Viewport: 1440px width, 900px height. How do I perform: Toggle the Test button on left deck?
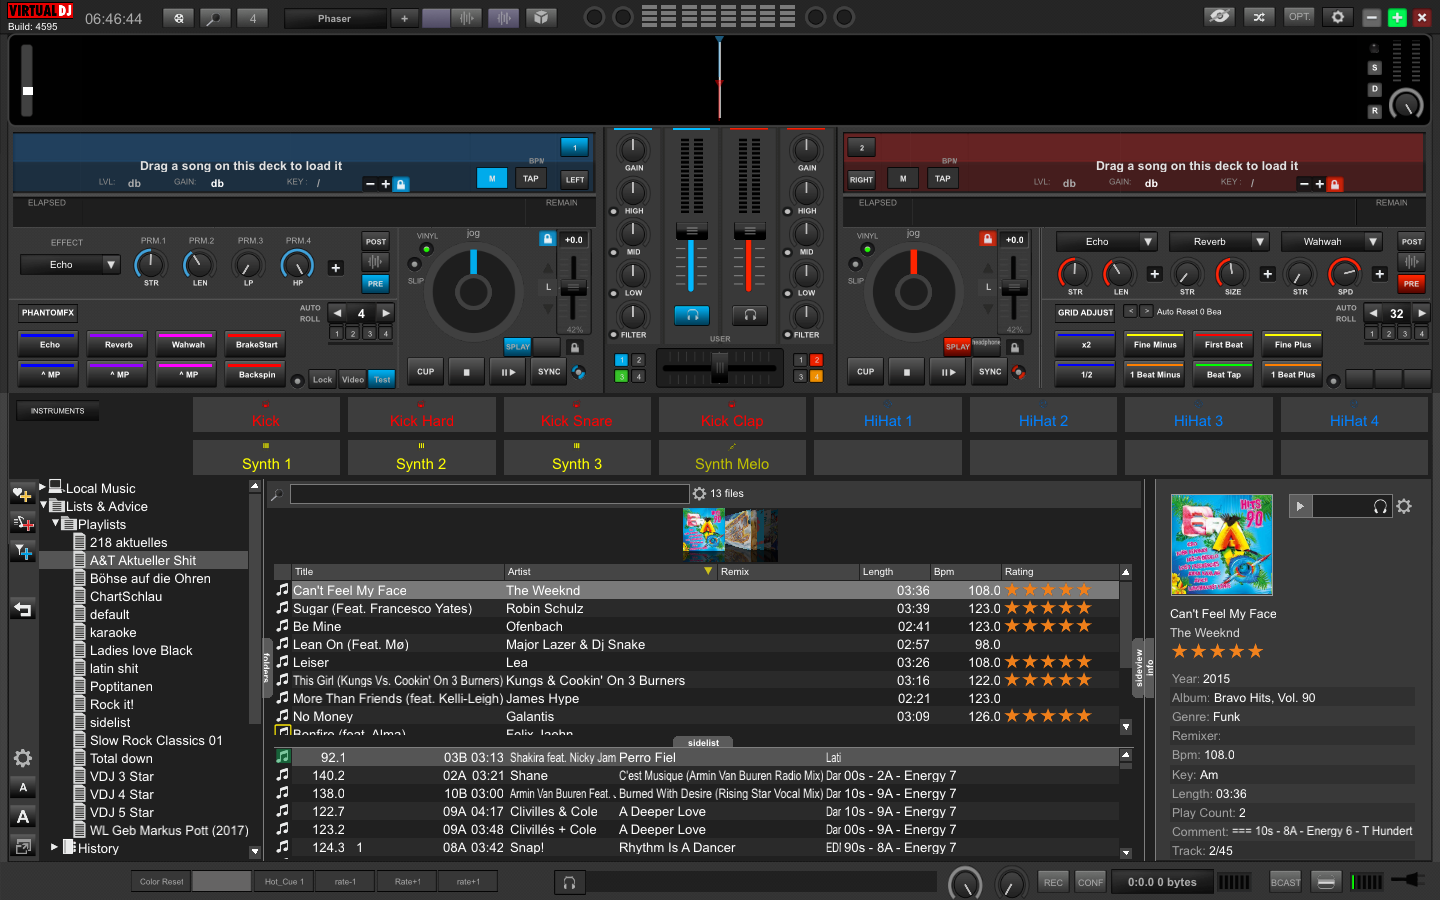coord(382,379)
